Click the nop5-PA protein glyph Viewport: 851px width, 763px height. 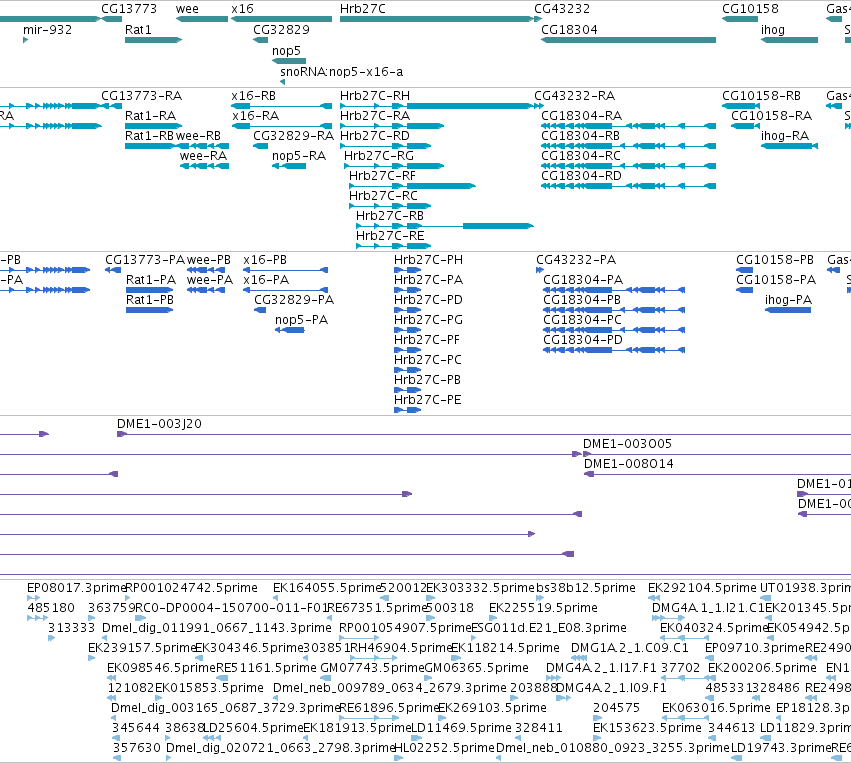pos(290,330)
